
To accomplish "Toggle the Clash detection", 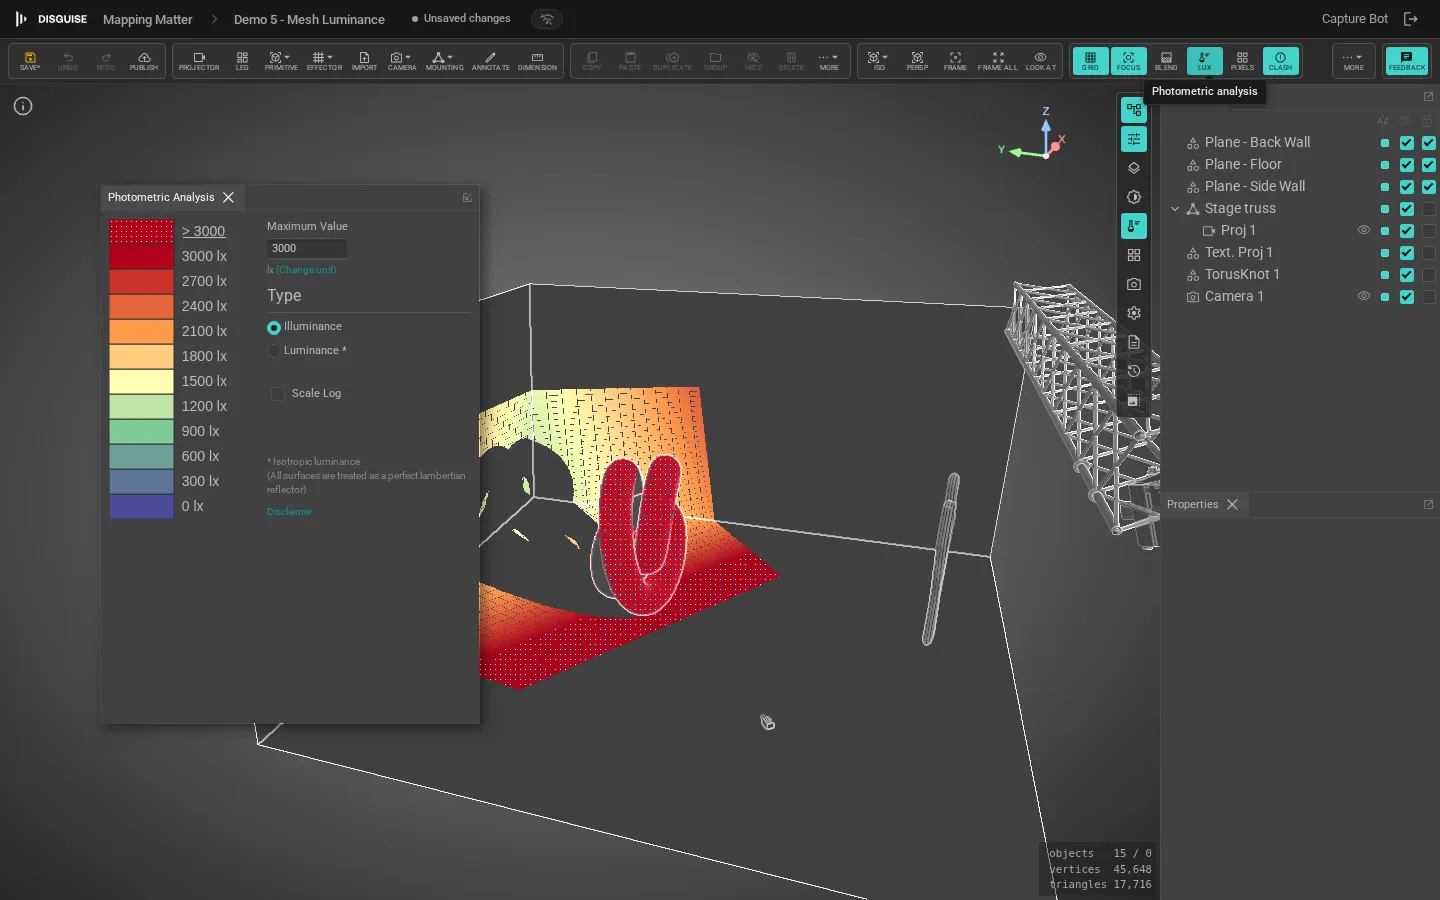I will point(1280,61).
